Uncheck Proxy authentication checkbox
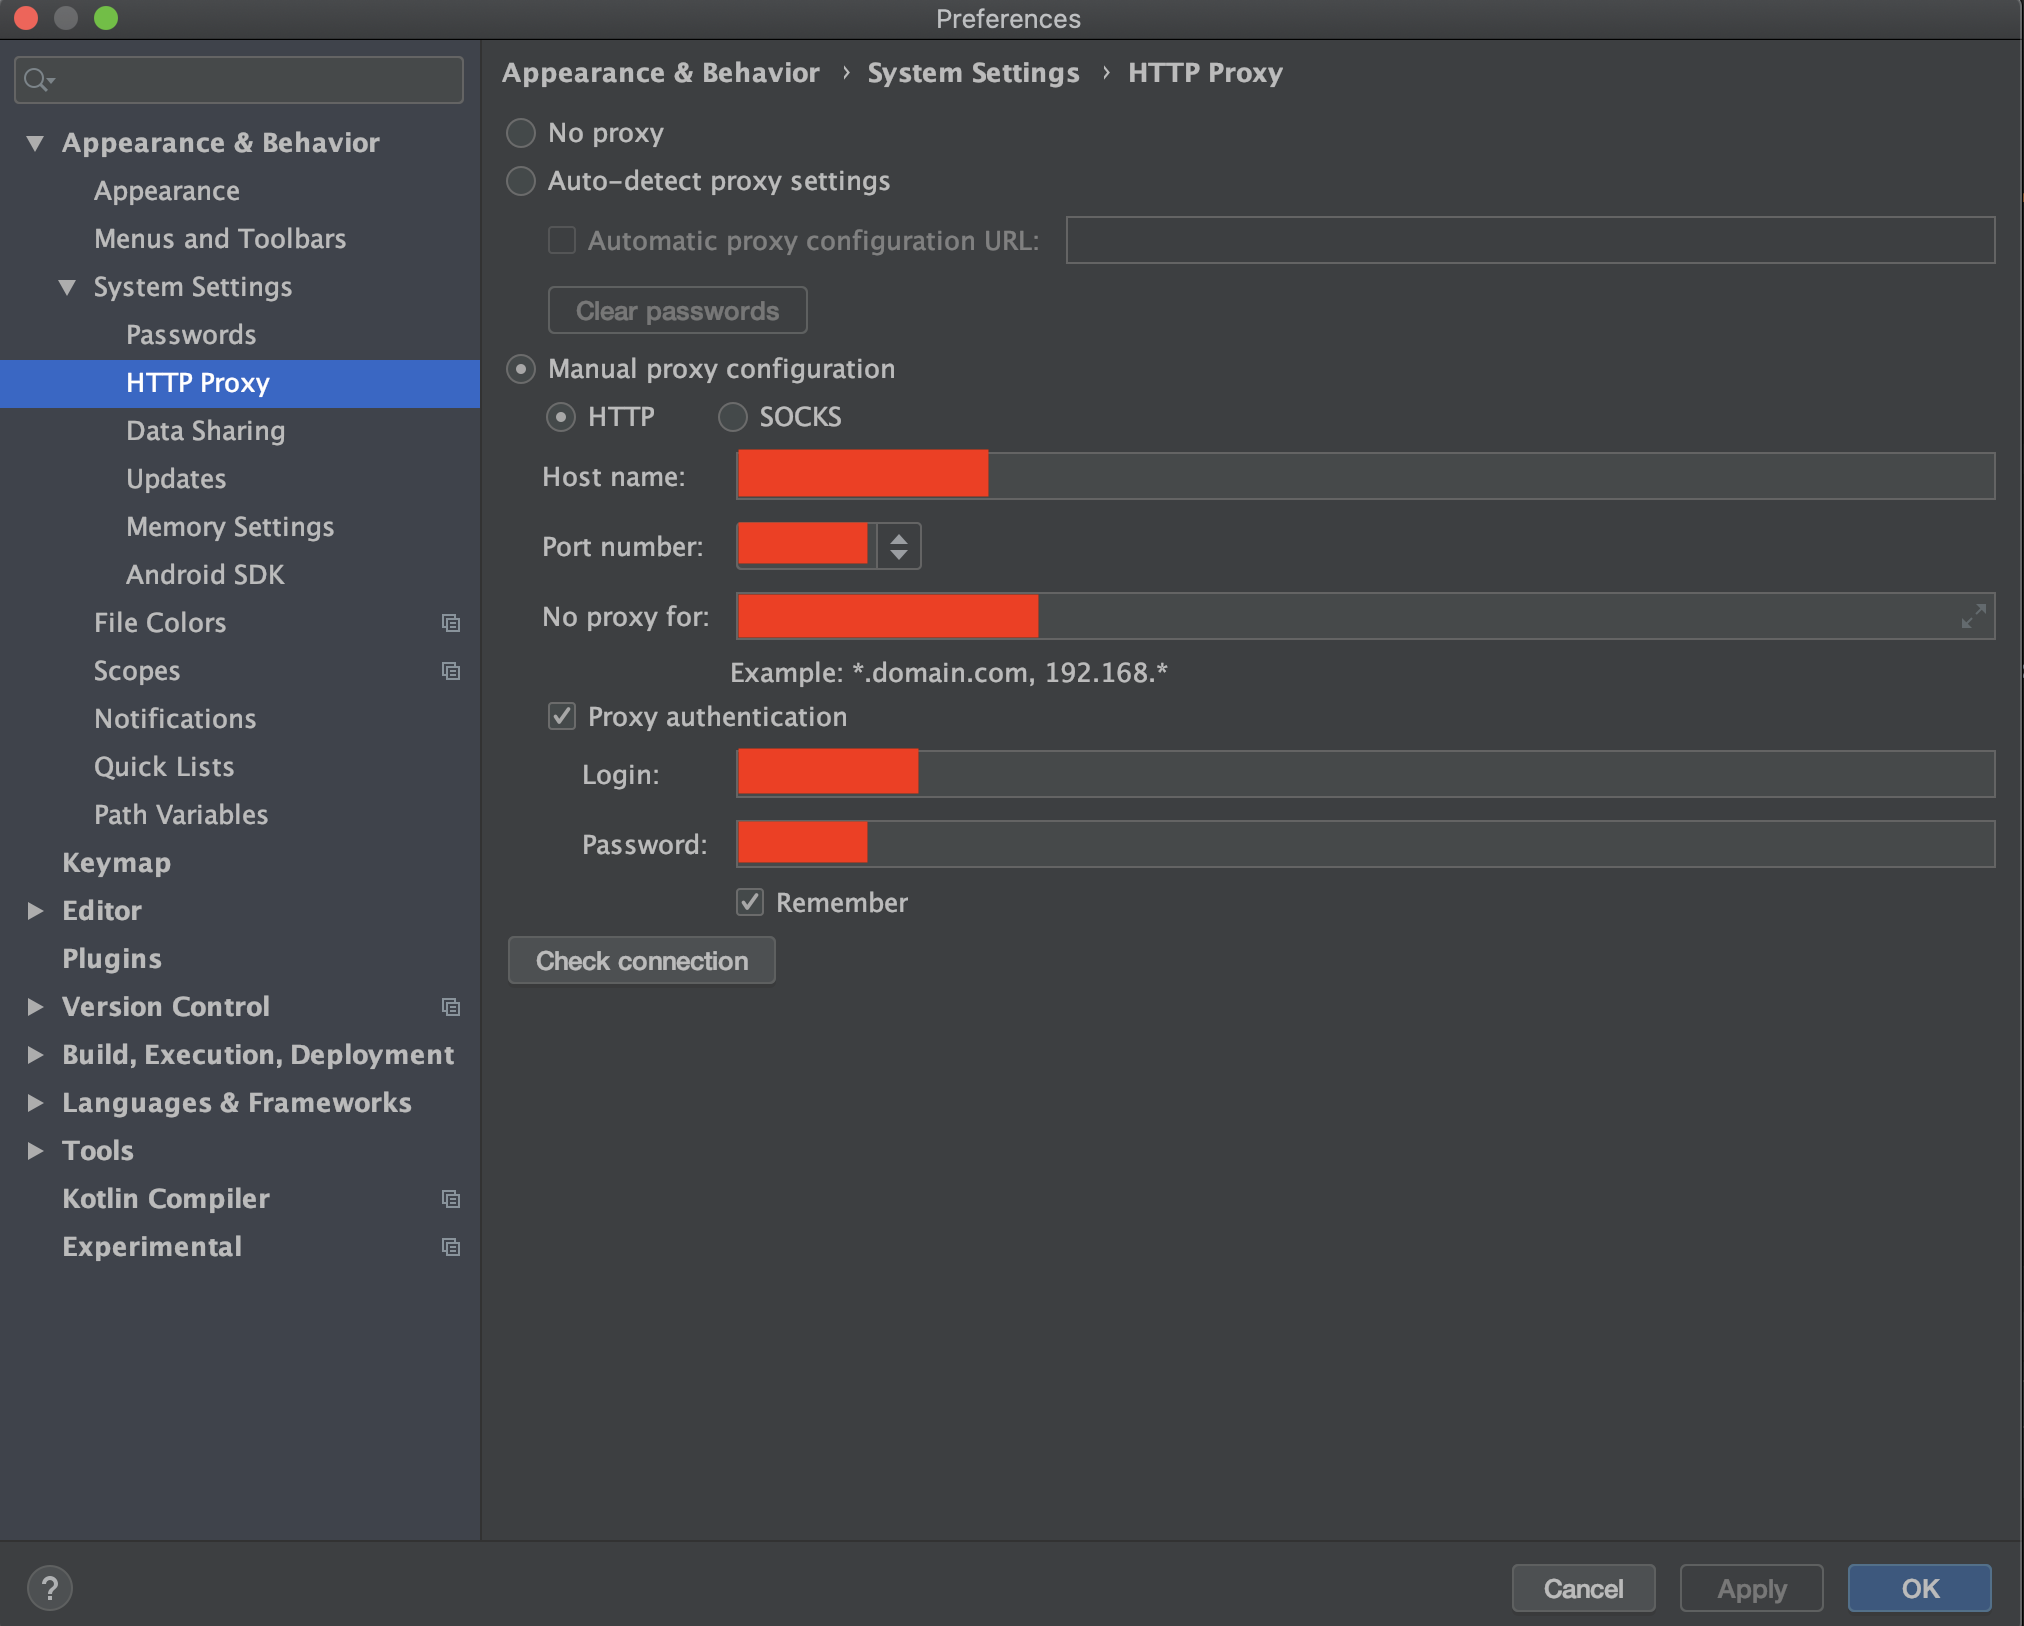The image size is (2024, 1626). 562,716
